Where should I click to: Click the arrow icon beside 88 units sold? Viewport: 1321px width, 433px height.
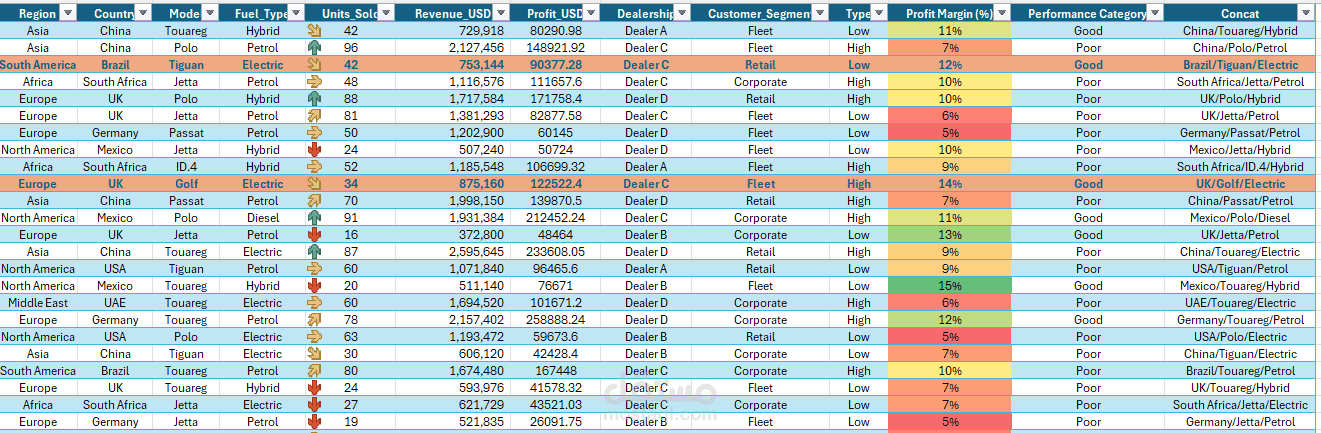(315, 99)
